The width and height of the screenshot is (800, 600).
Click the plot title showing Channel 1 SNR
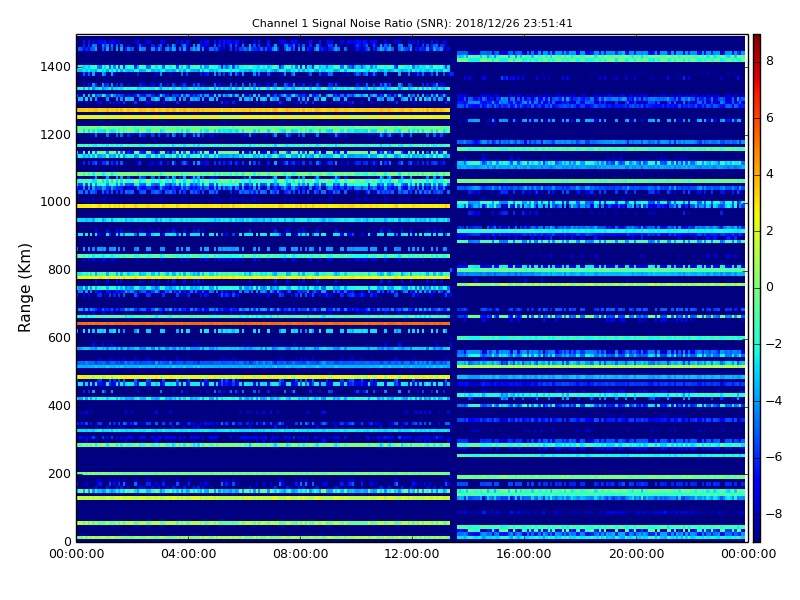click(x=412, y=23)
